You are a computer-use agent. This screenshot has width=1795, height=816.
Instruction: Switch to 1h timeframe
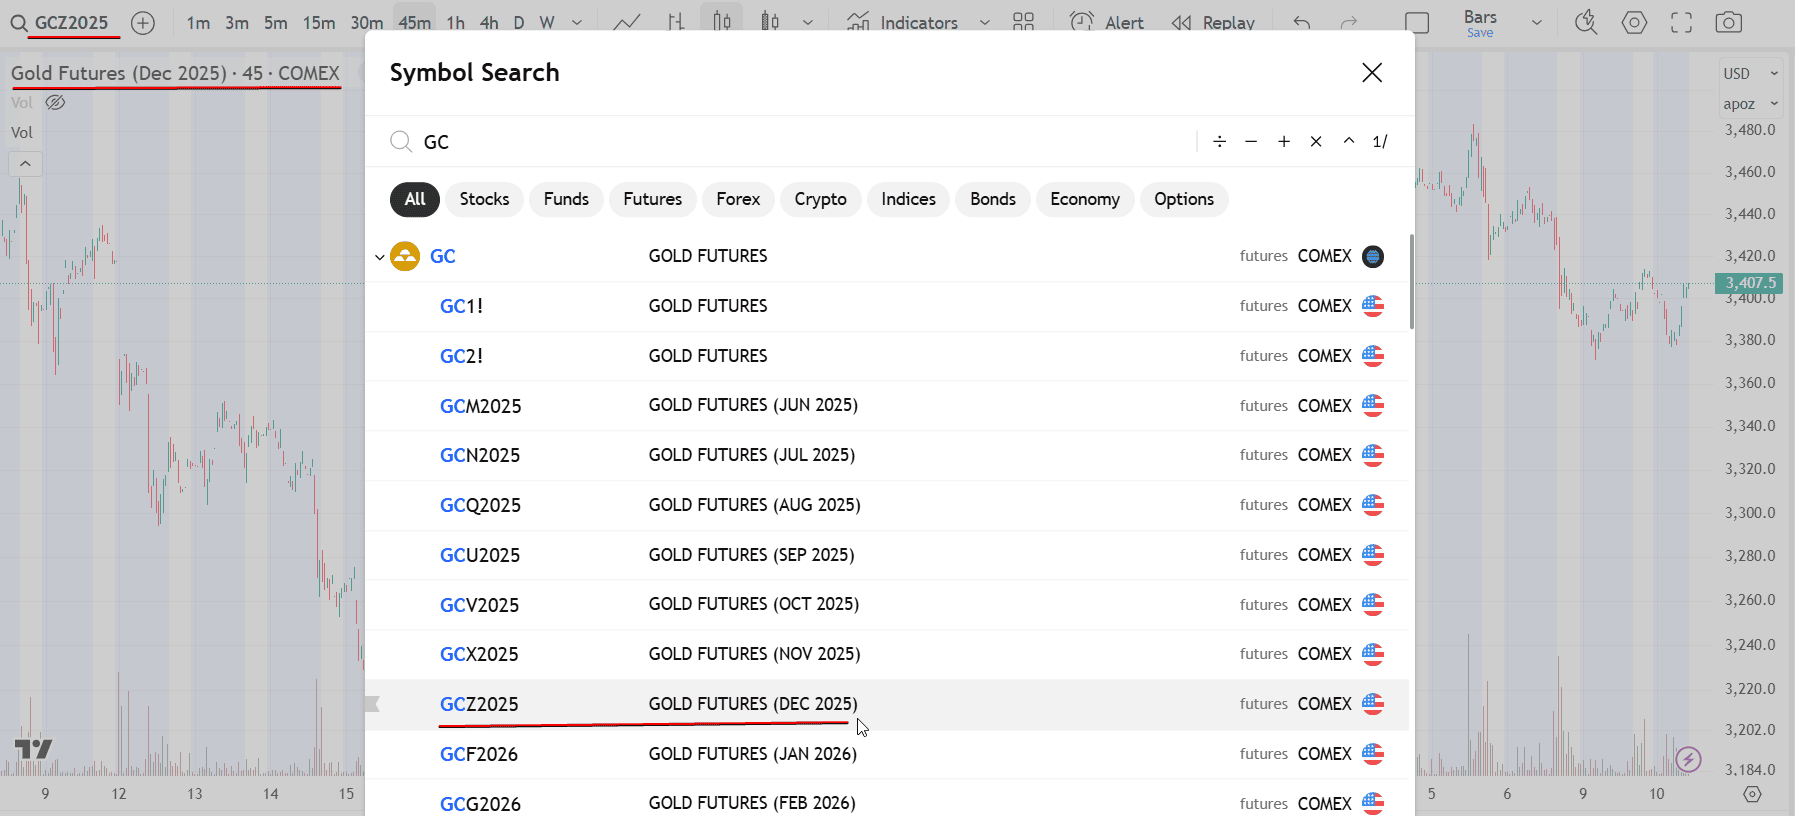[x=455, y=22]
